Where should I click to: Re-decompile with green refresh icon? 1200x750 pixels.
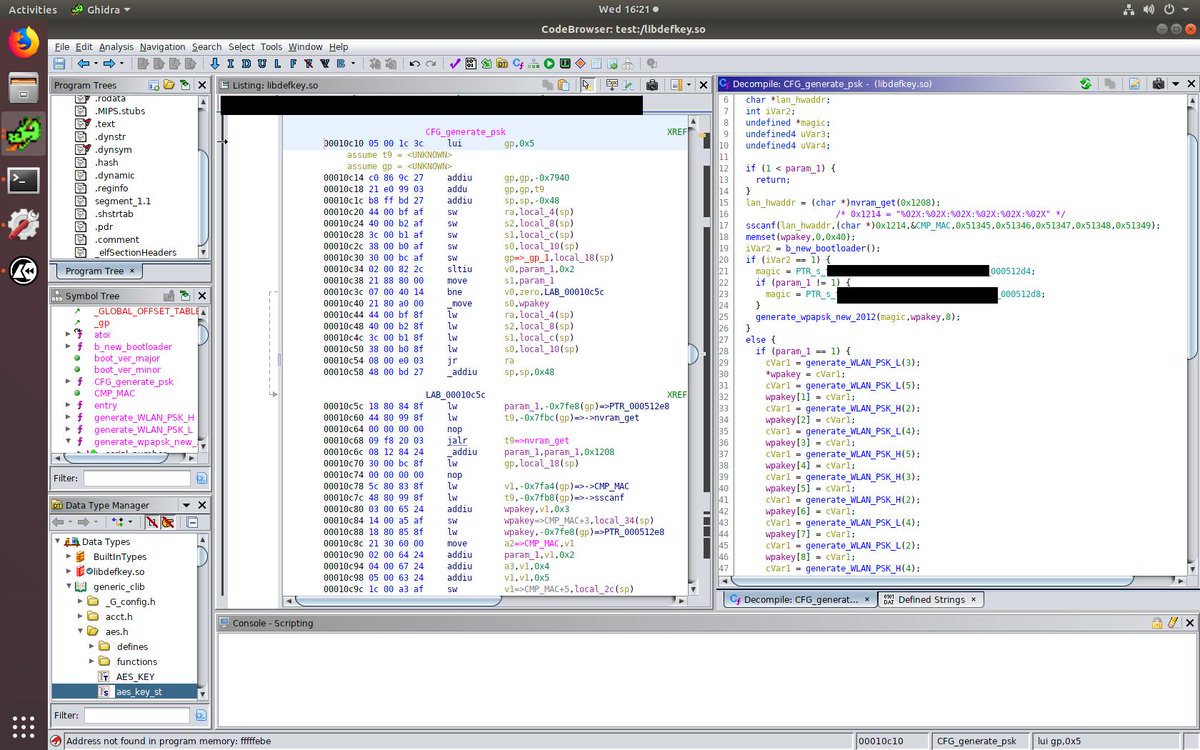pos(1085,86)
